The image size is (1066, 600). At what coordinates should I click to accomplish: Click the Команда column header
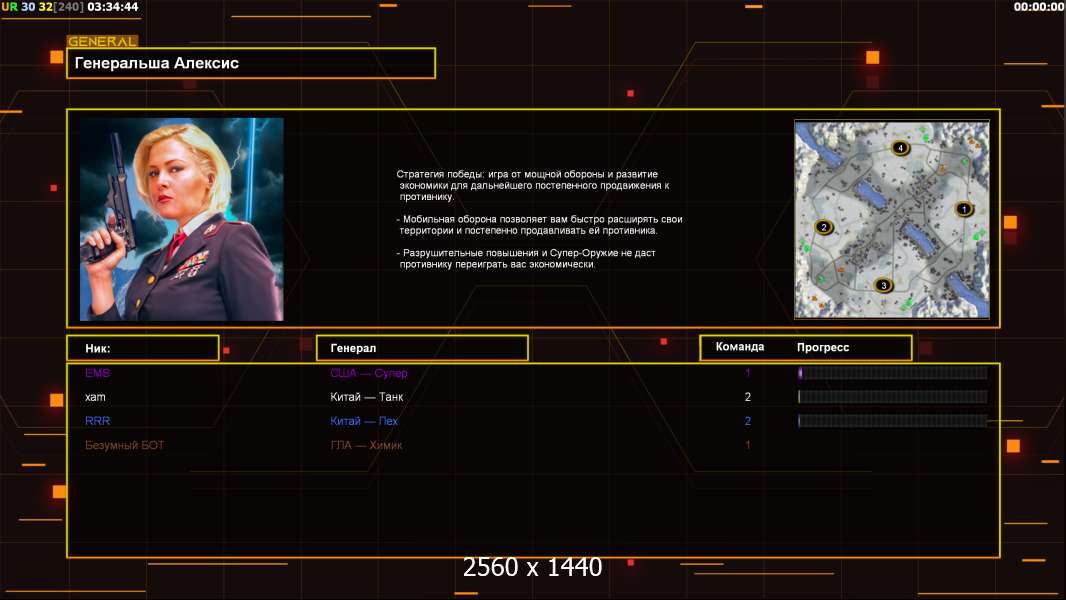(740, 347)
